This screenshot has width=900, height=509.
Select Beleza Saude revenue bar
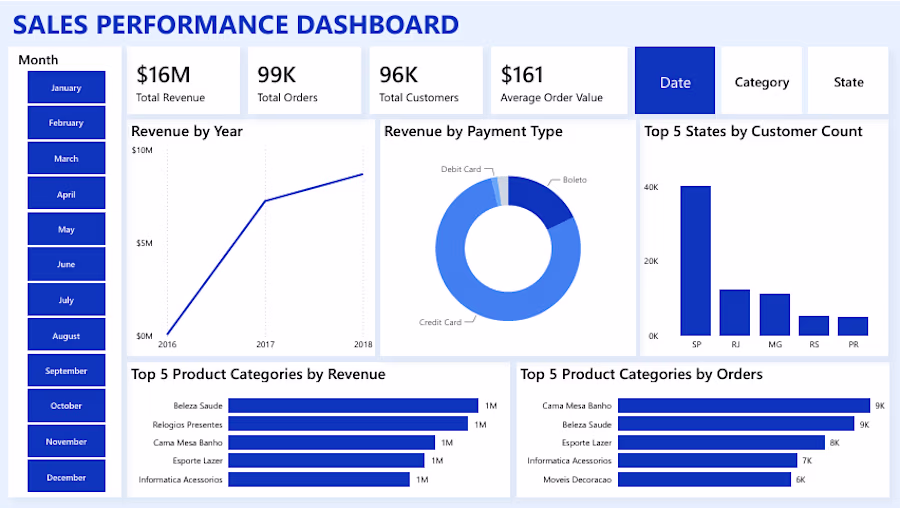[x=353, y=406]
